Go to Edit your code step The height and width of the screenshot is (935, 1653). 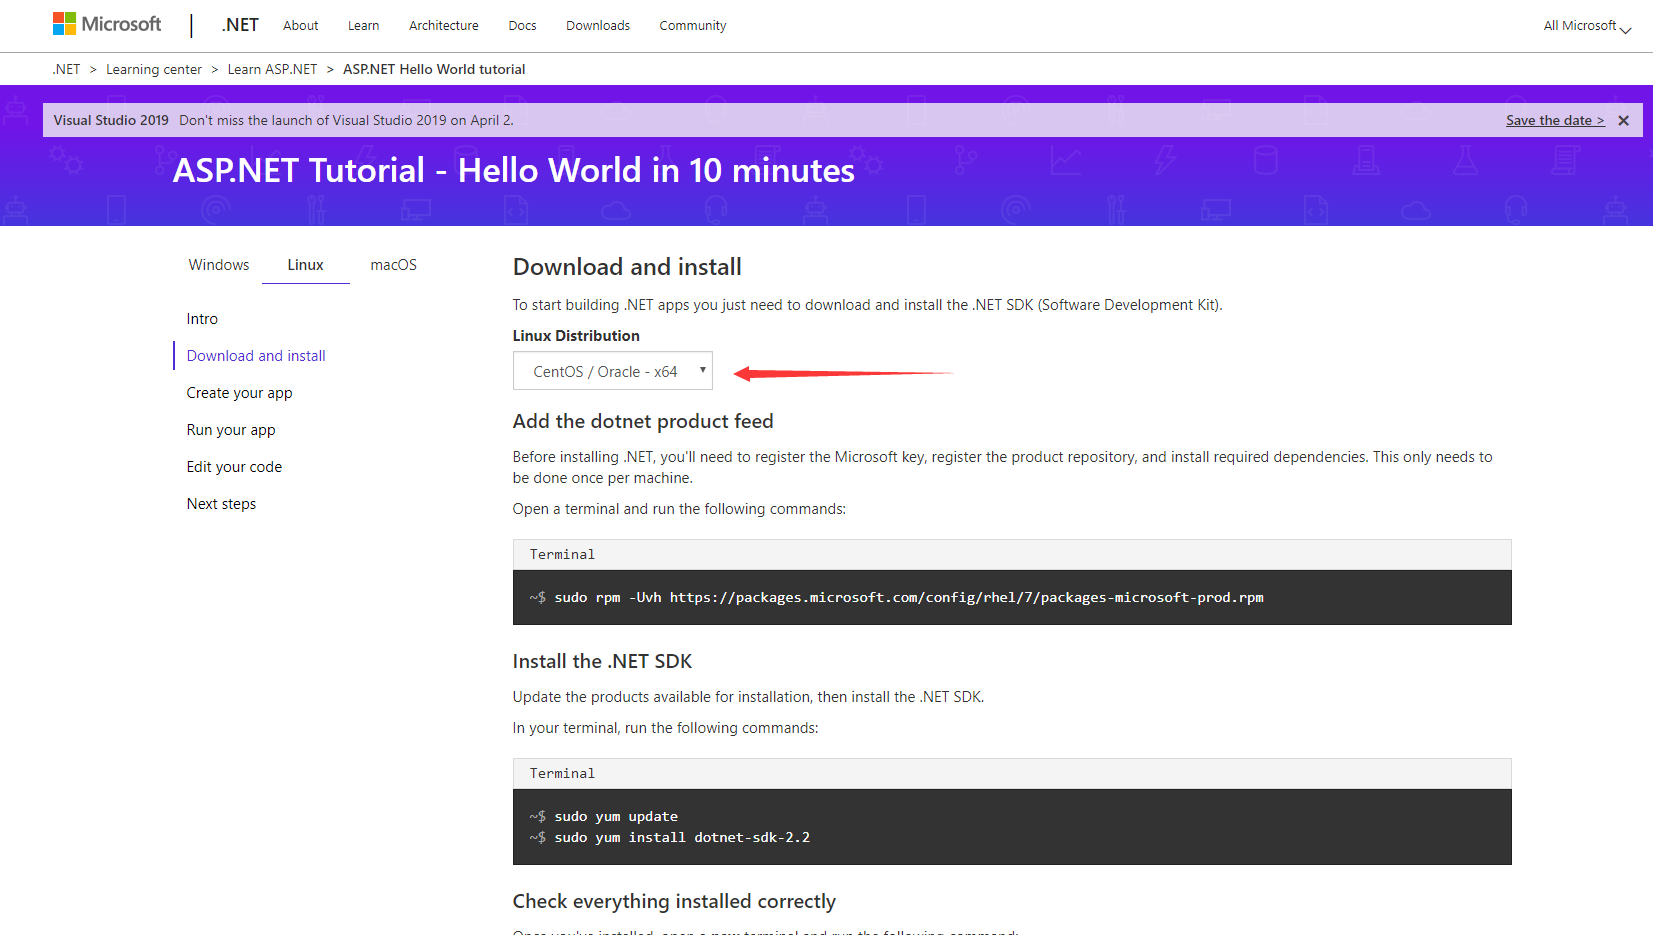(234, 467)
